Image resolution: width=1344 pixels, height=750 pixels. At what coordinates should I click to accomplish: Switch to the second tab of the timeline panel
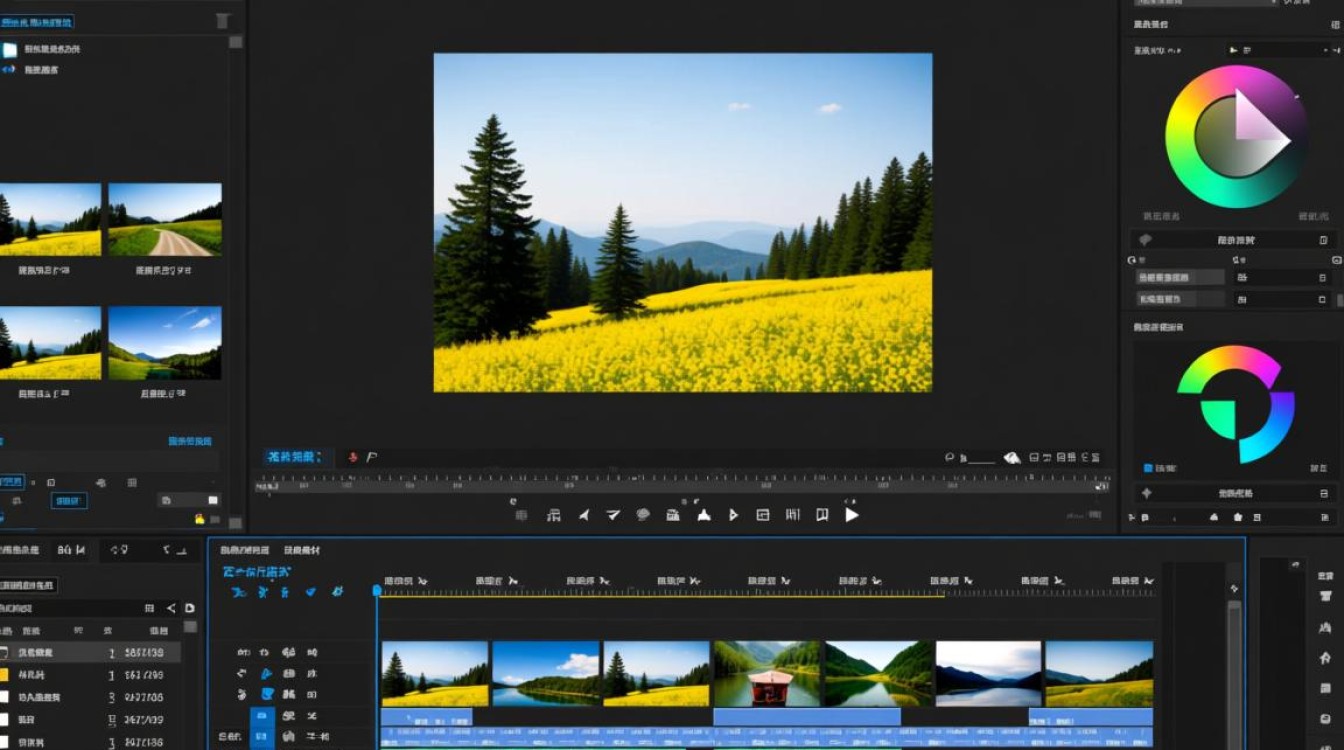pos(302,550)
